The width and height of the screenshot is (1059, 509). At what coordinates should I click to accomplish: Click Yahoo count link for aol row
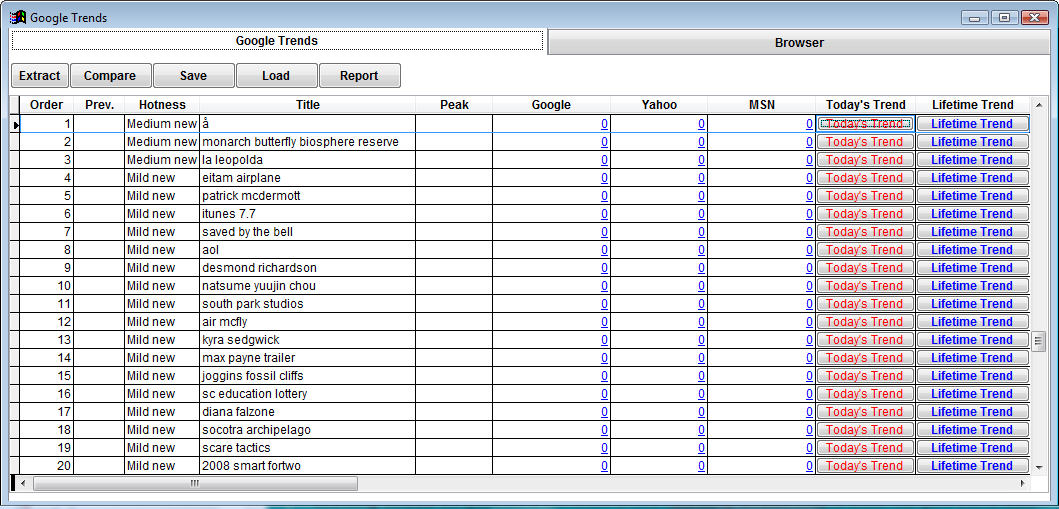point(701,250)
